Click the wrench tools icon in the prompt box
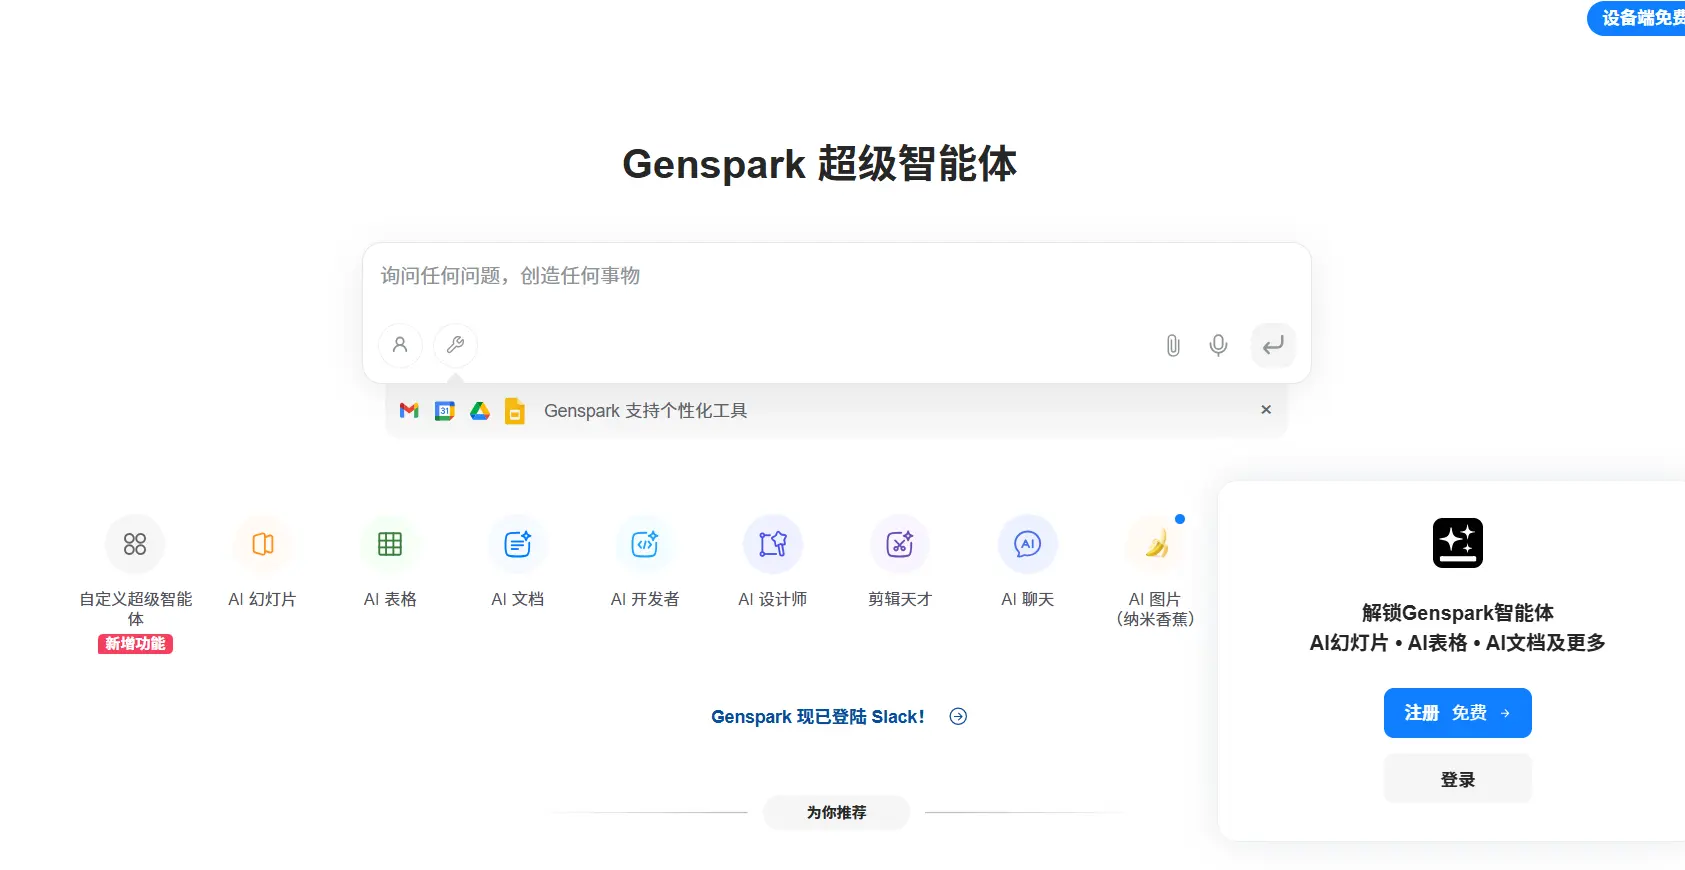The image size is (1685, 870). 455,345
